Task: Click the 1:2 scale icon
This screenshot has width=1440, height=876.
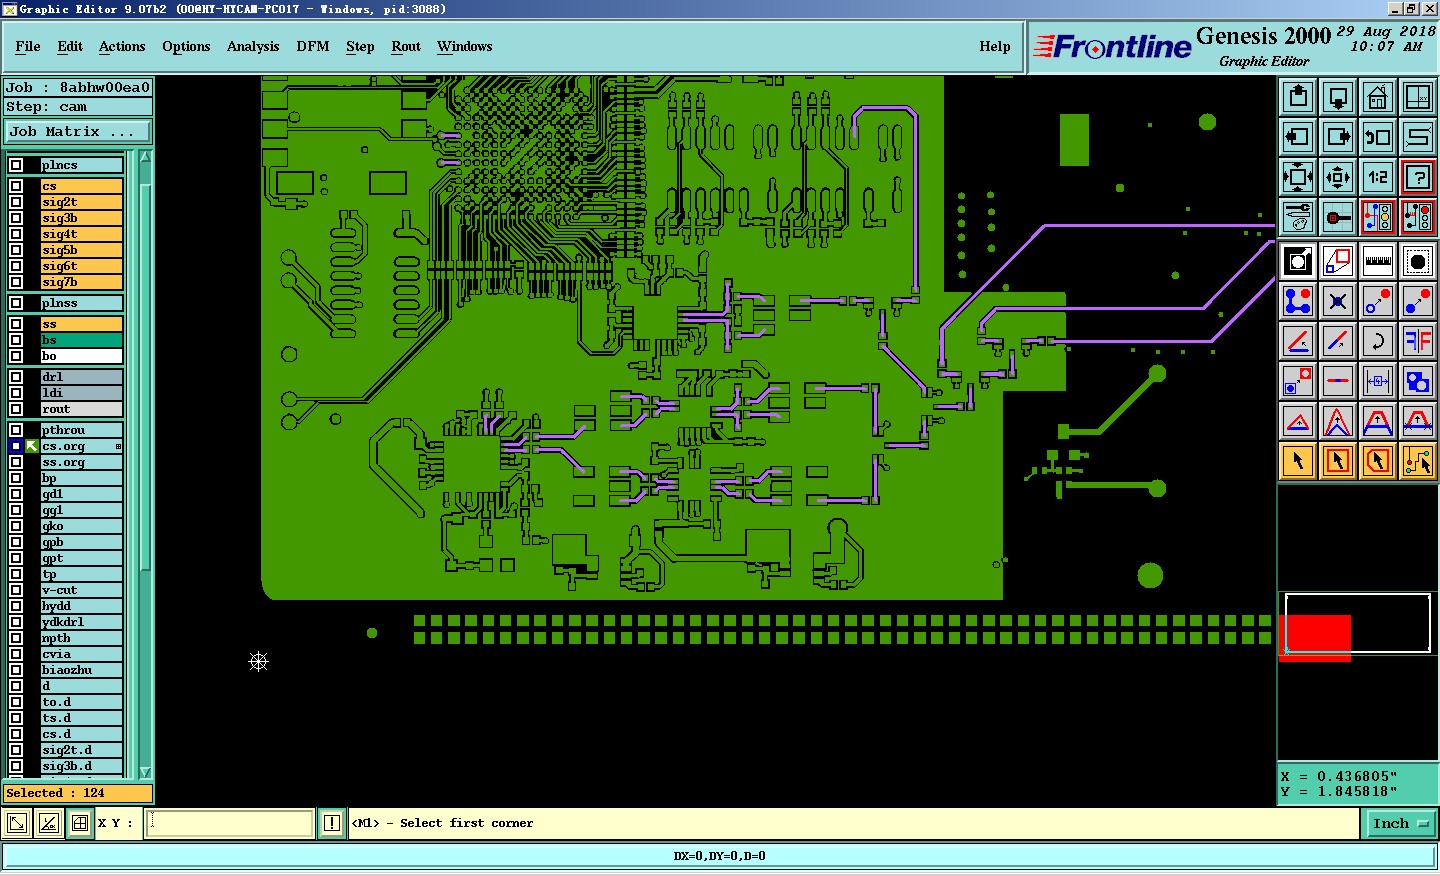Action: click(x=1378, y=177)
